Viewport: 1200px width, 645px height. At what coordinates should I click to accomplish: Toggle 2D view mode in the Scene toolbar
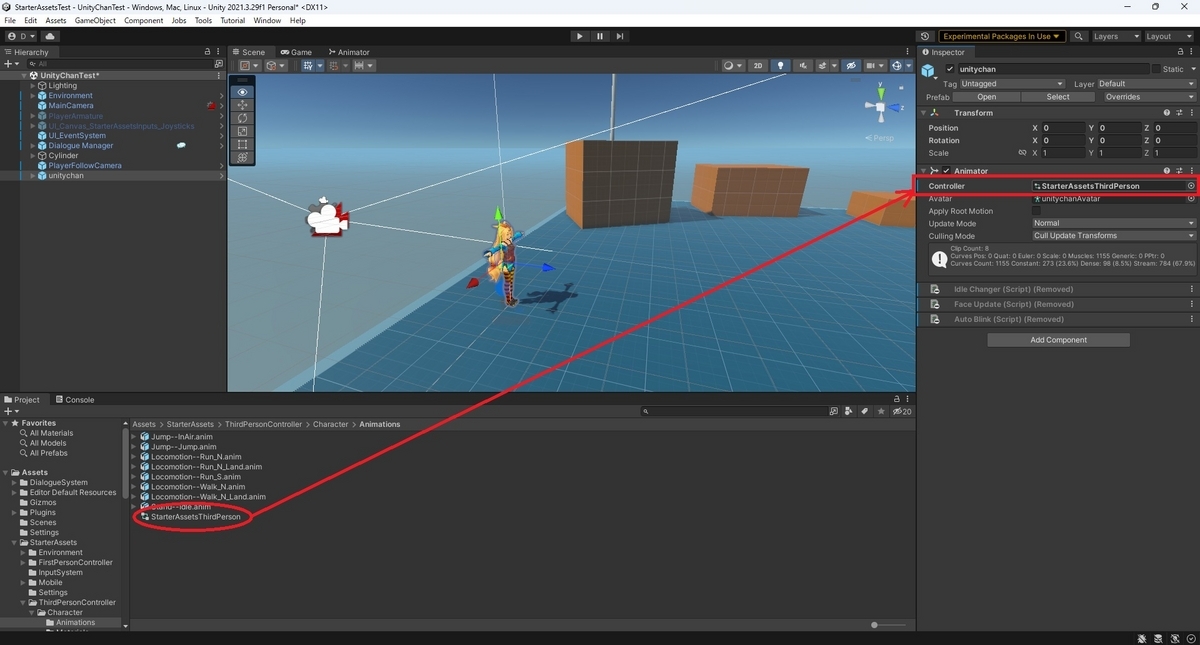[758, 66]
